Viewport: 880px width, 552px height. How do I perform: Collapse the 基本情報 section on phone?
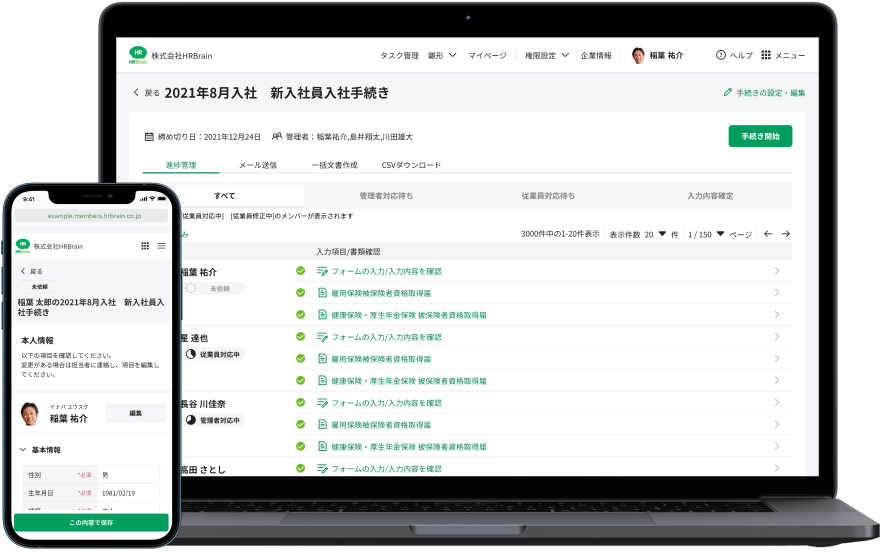(24, 450)
